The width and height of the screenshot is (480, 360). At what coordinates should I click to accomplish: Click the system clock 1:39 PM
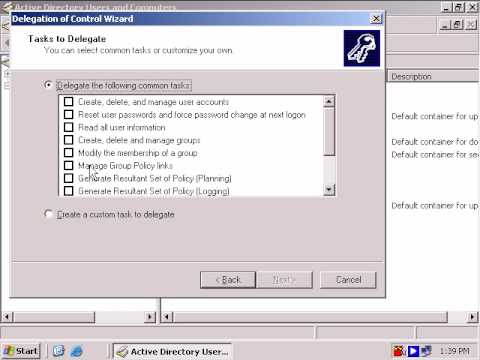[455, 351]
